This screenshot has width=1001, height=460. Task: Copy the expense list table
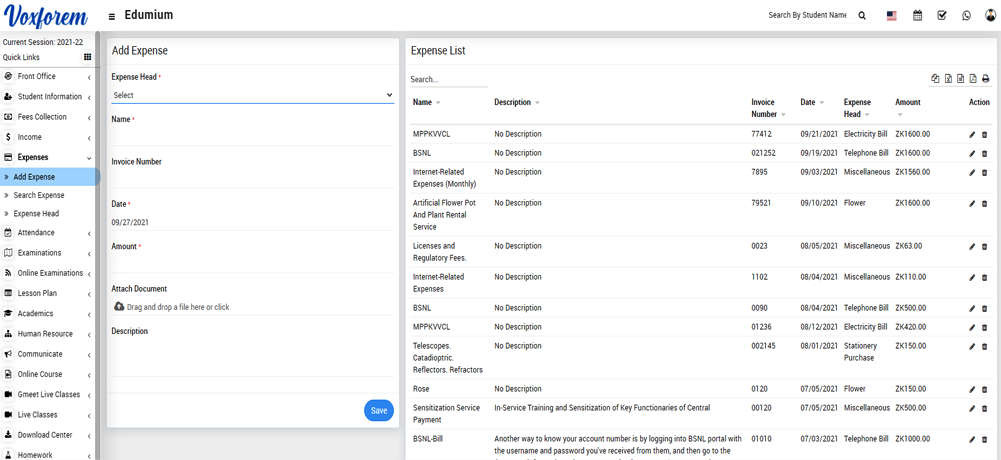pos(935,79)
